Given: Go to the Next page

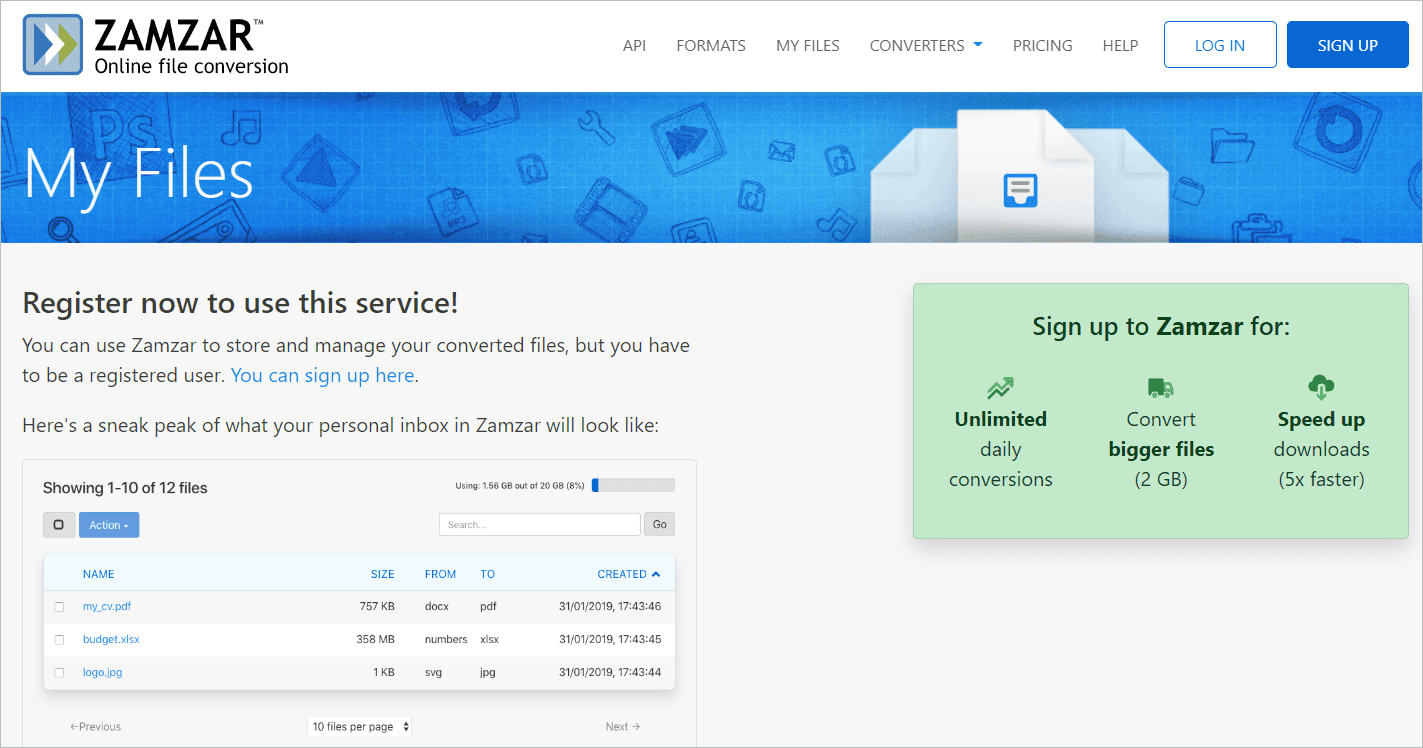Looking at the screenshot, I should tap(623, 727).
